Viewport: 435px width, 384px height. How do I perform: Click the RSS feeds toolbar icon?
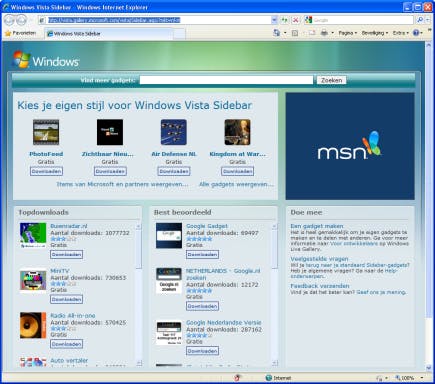click(295, 33)
